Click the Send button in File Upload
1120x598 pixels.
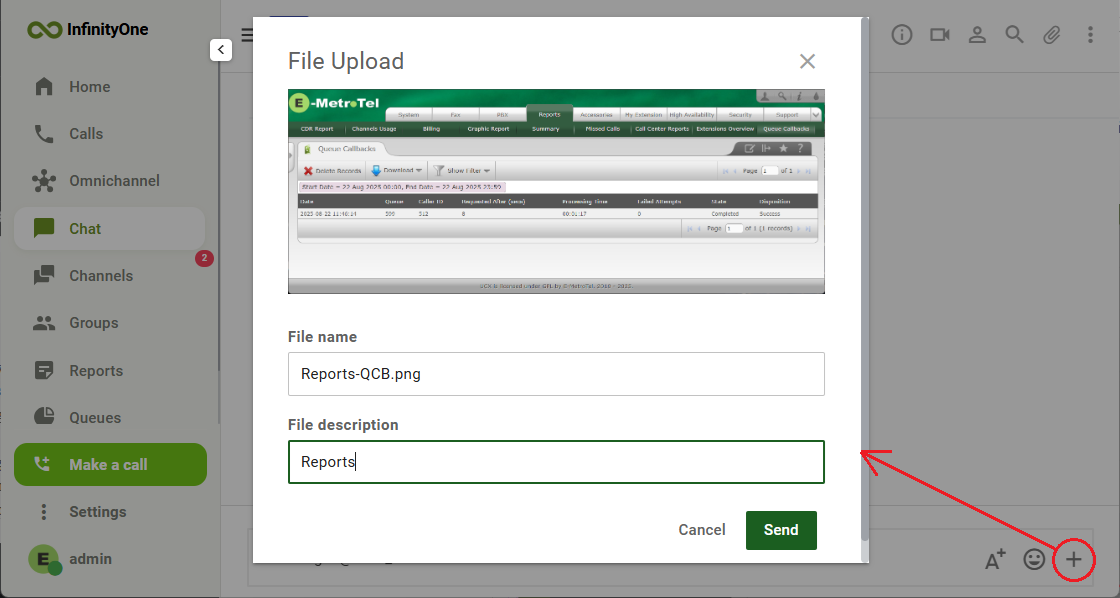click(x=781, y=530)
